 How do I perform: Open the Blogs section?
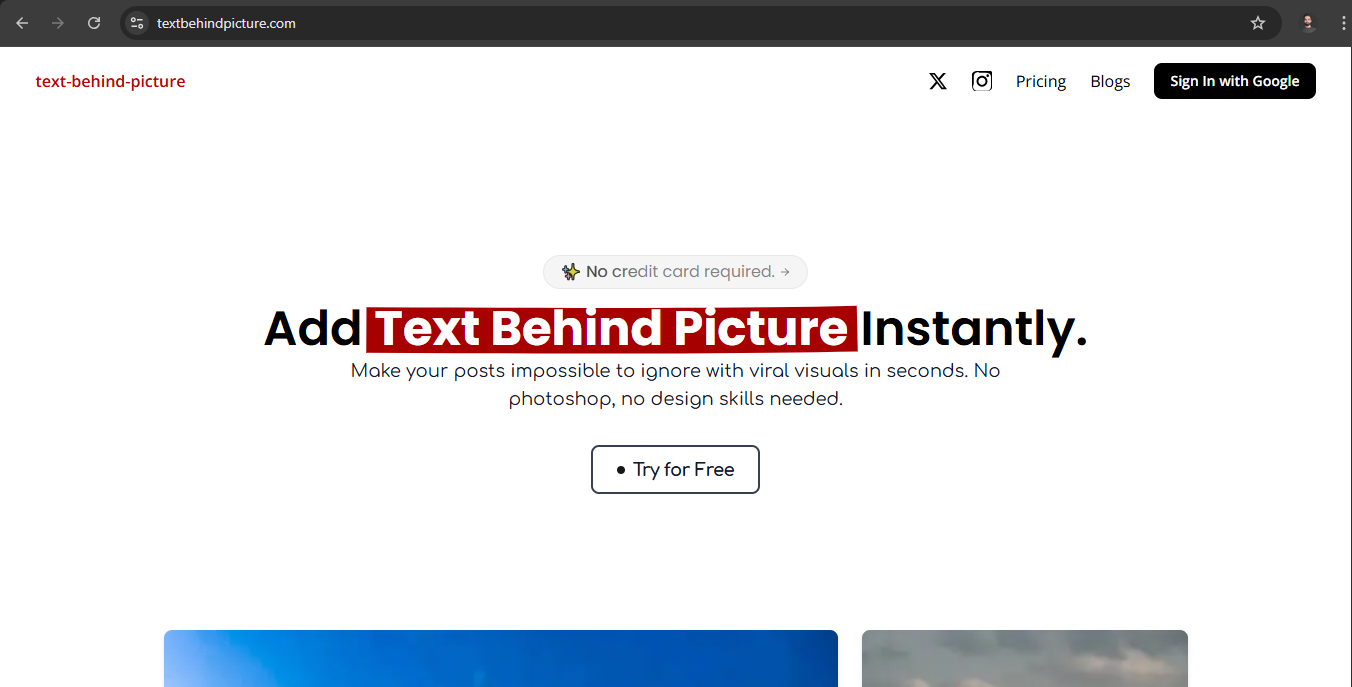(x=1110, y=81)
